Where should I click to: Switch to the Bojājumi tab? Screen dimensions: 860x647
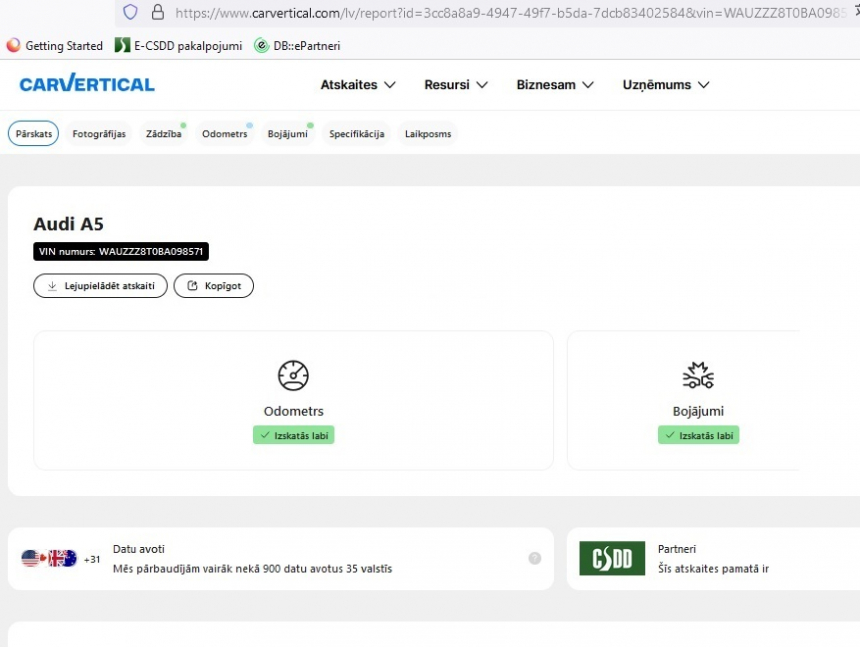tap(287, 133)
